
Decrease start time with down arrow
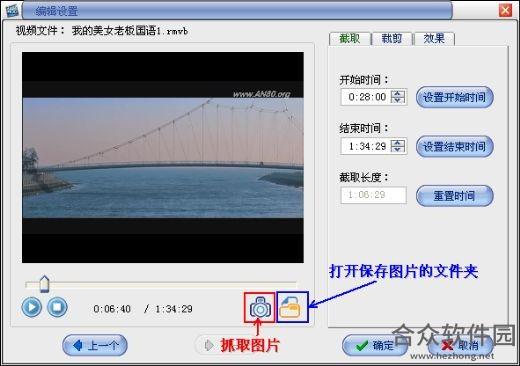click(x=398, y=100)
